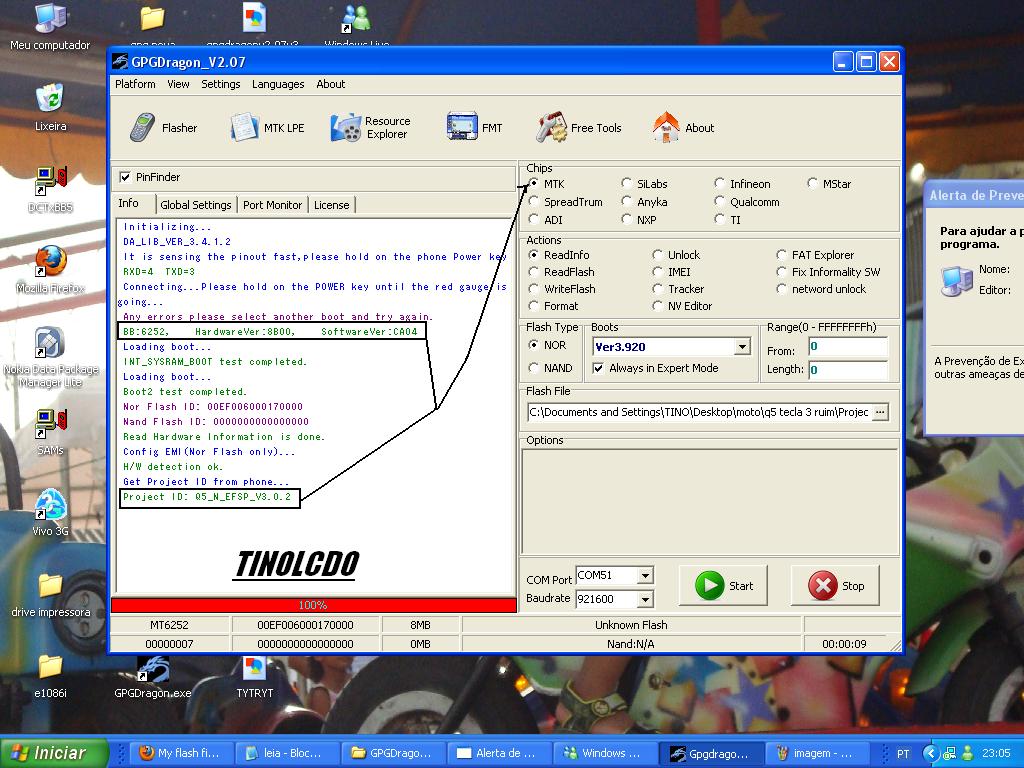Image resolution: width=1024 pixels, height=768 pixels.
Task: Switch to the Port Monitor tab
Action: pos(272,205)
